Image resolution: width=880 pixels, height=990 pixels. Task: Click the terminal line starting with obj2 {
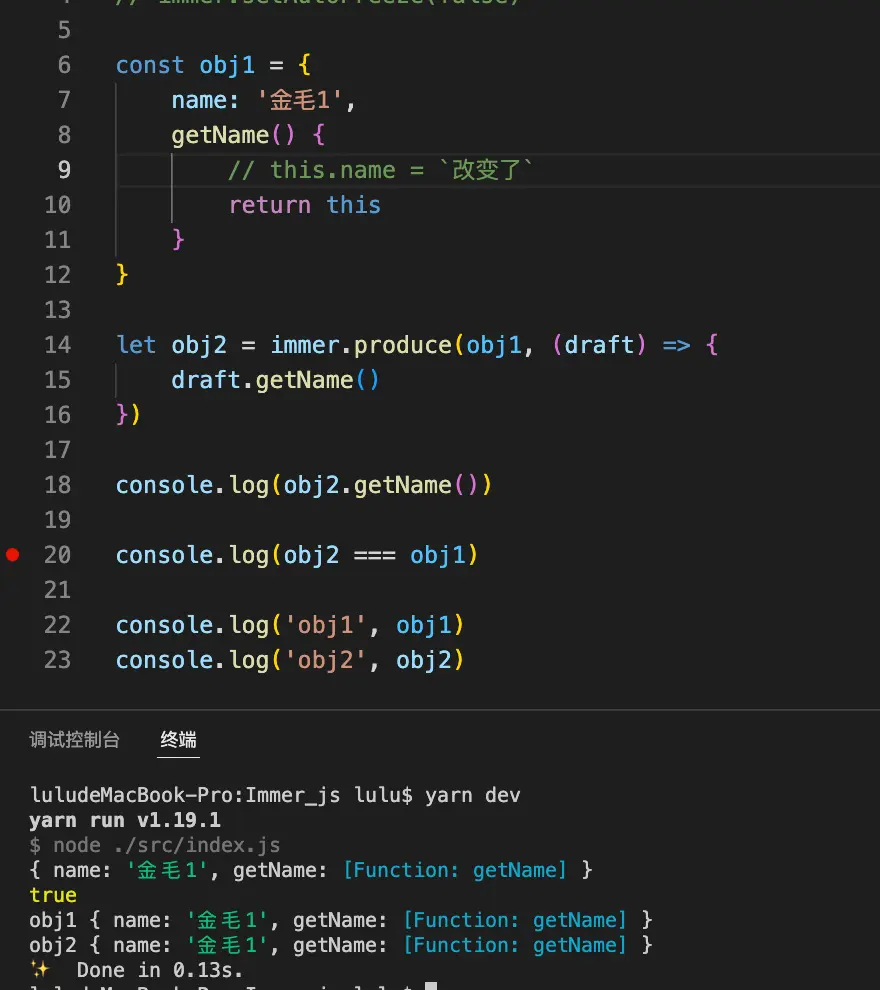click(x=341, y=945)
